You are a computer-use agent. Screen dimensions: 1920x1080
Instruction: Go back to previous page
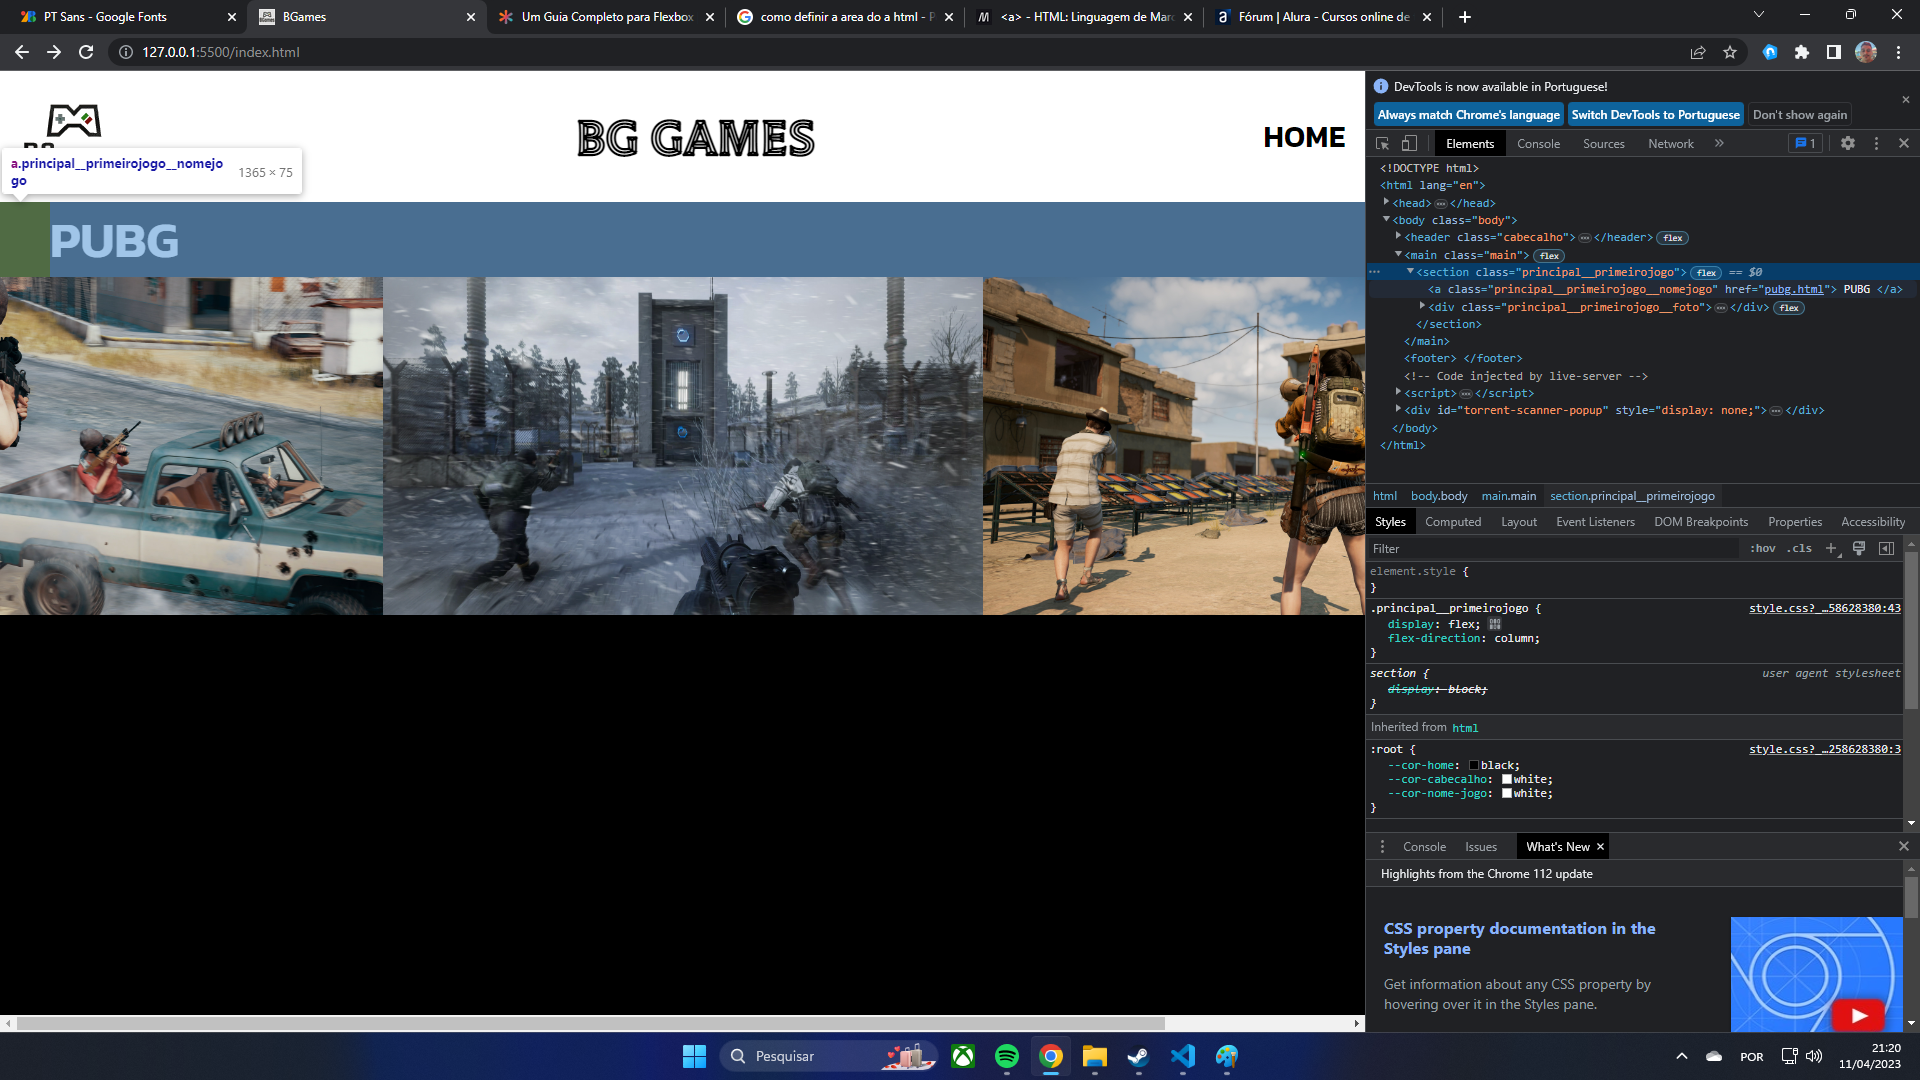22,52
